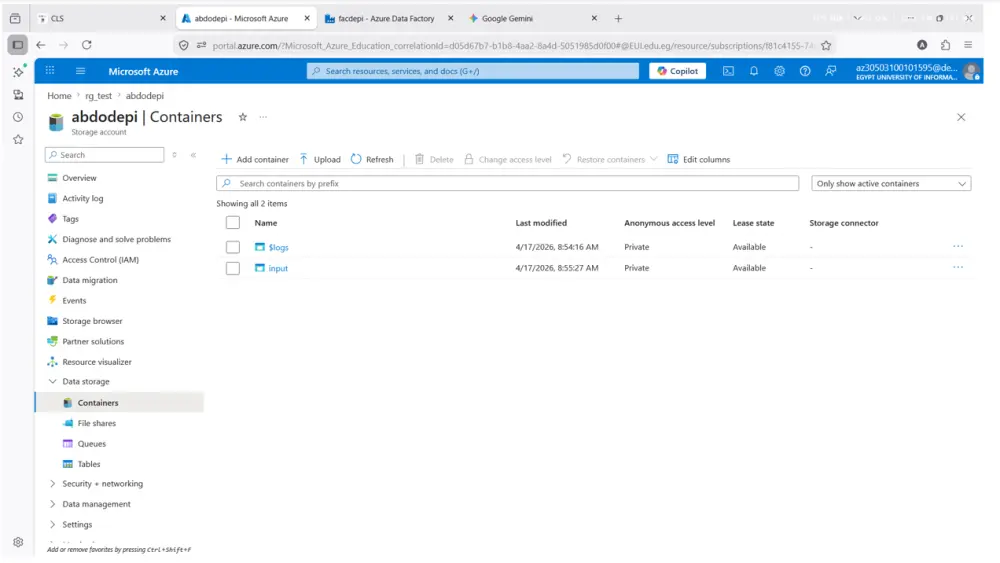Click the browser back arrow

click(41, 45)
